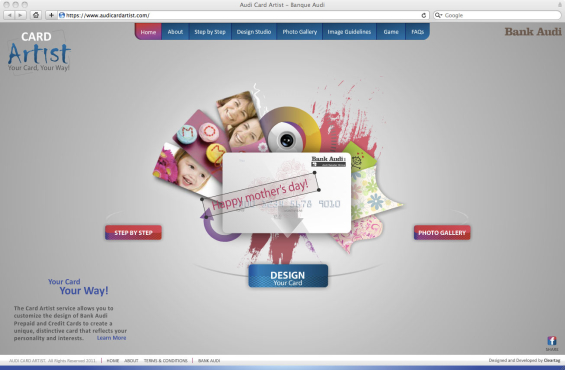Viewport: 565px width, 370px height.
Task: Focus the browser URL address field
Action: pyautogui.click(x=240, y=15)
